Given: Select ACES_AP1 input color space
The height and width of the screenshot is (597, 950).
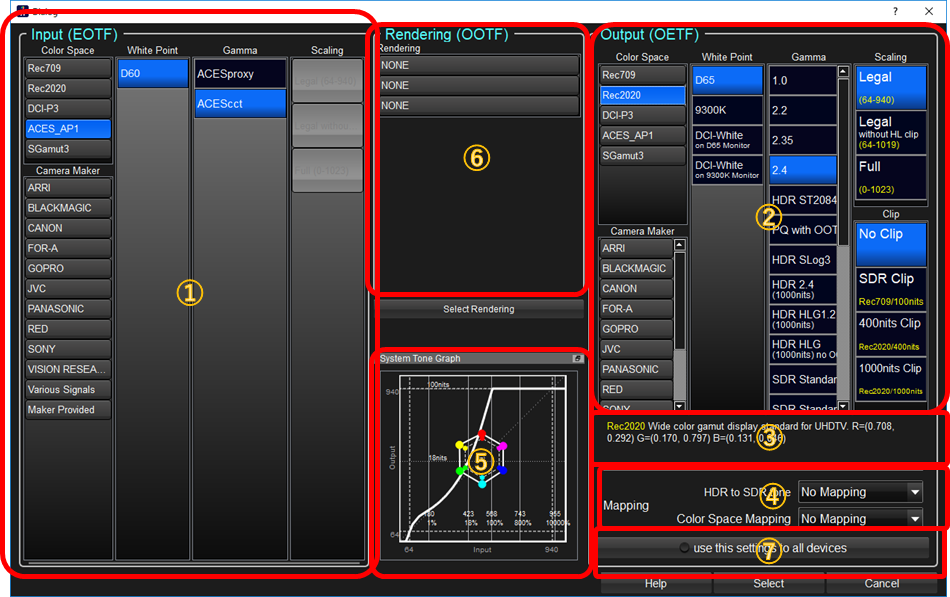Looking at the screenshot, I should point(68,128).
